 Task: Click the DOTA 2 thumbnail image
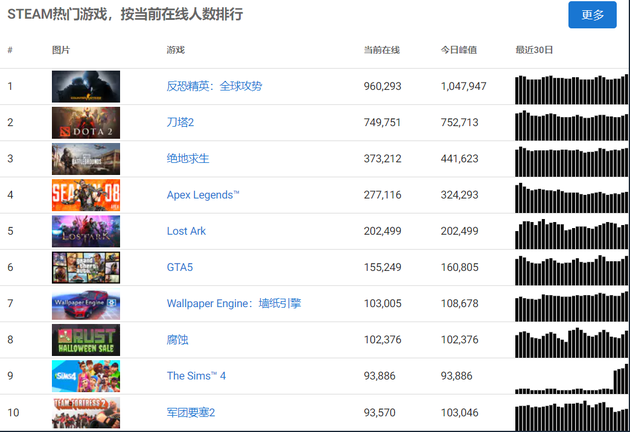coord(86,123)
